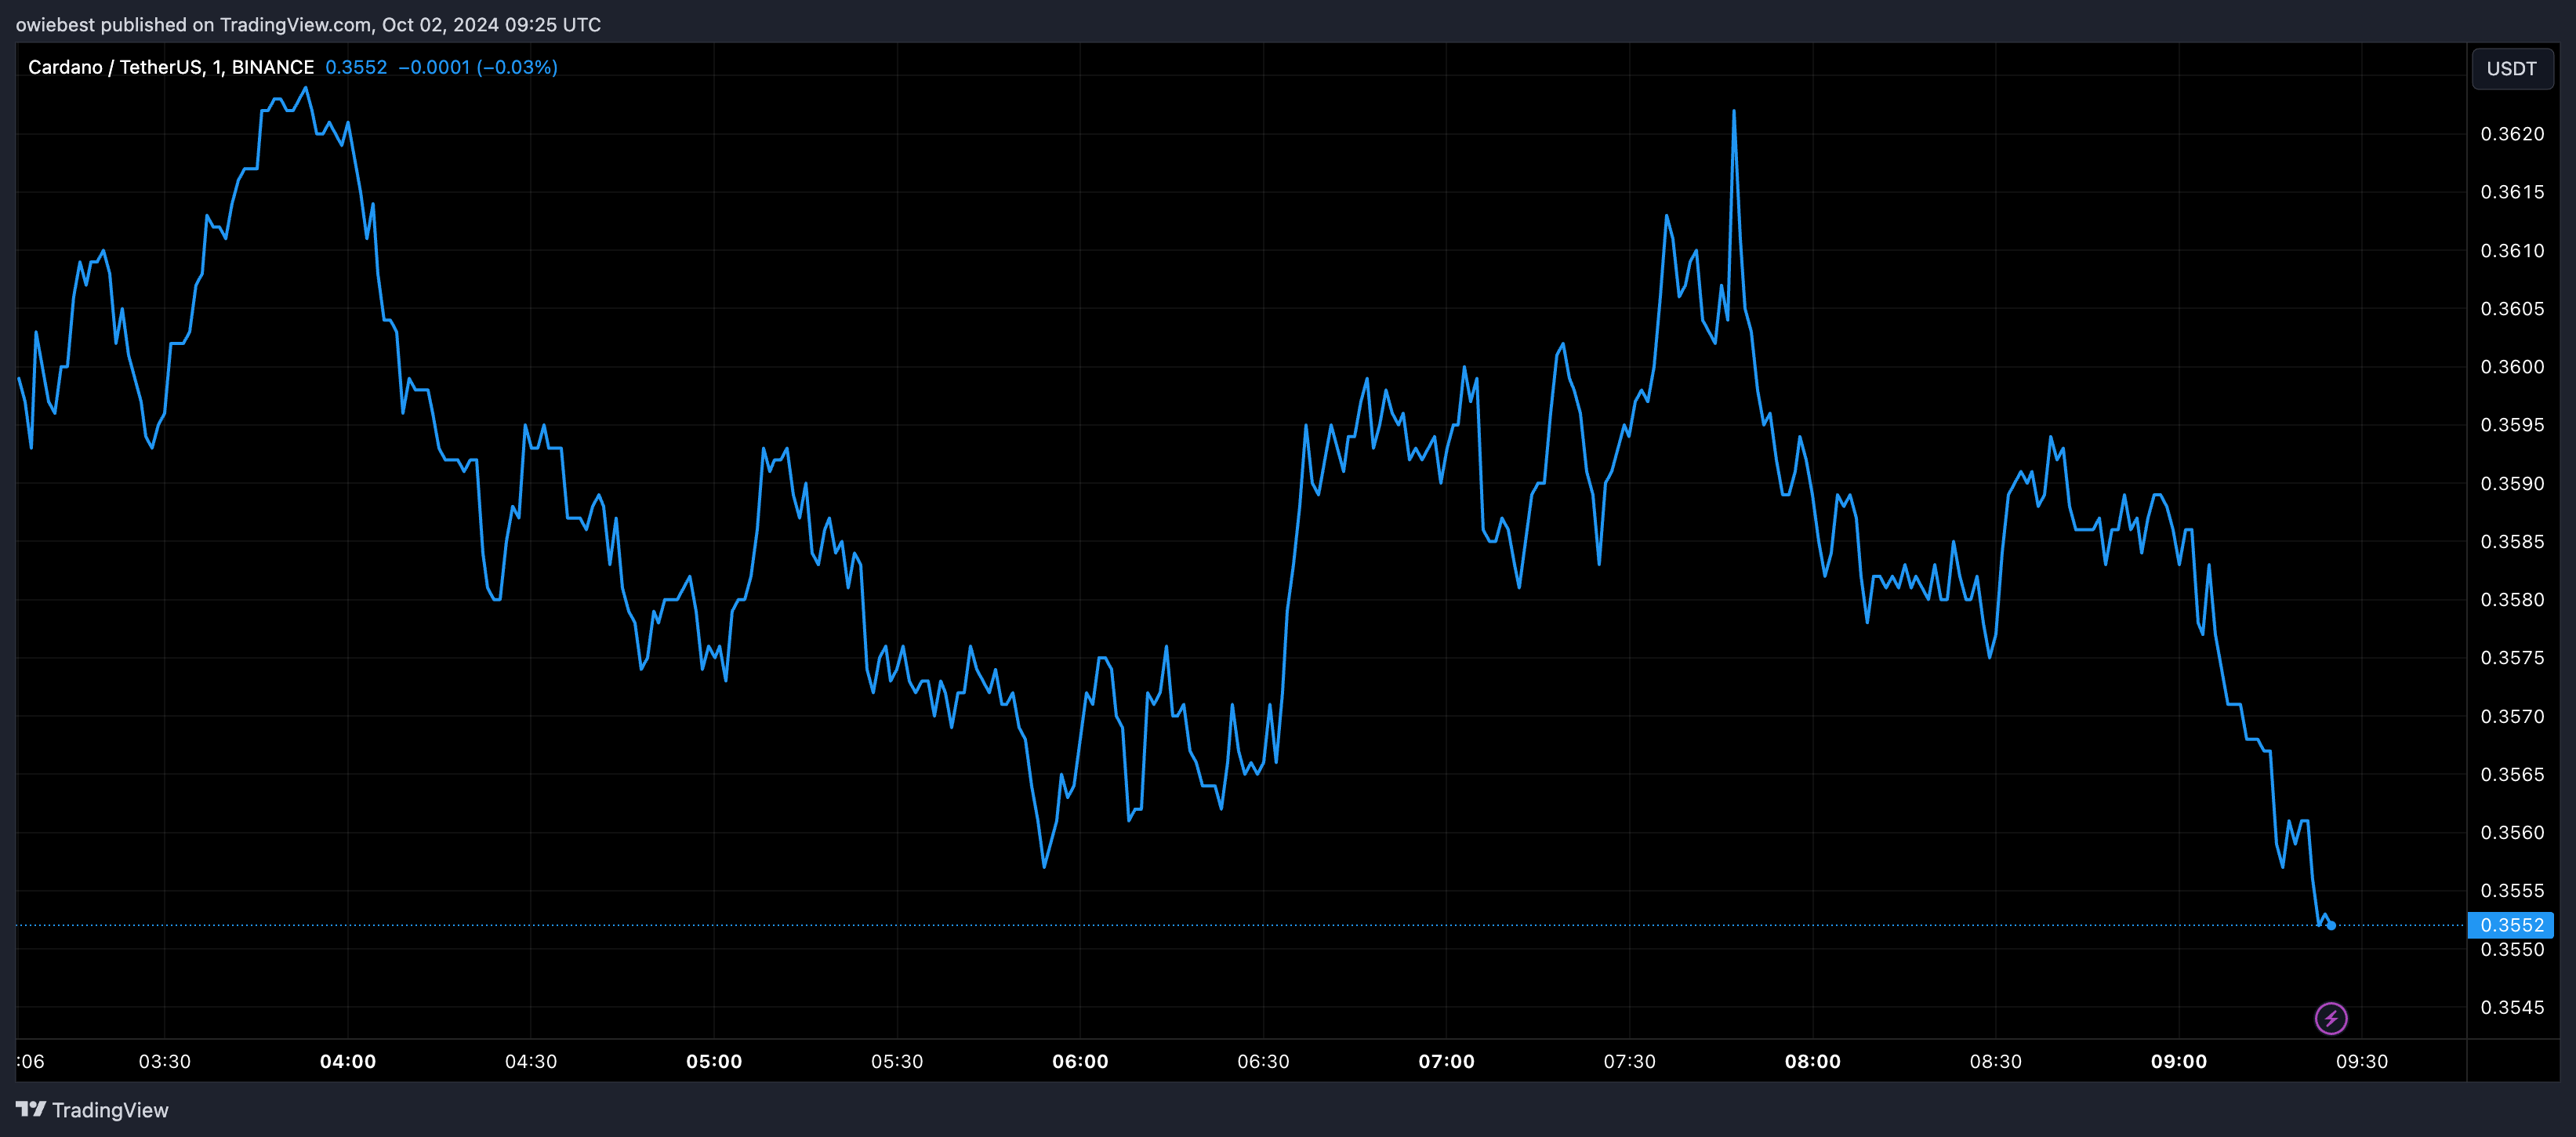Toggle the USDT currency button

(x=2512, y=68)
